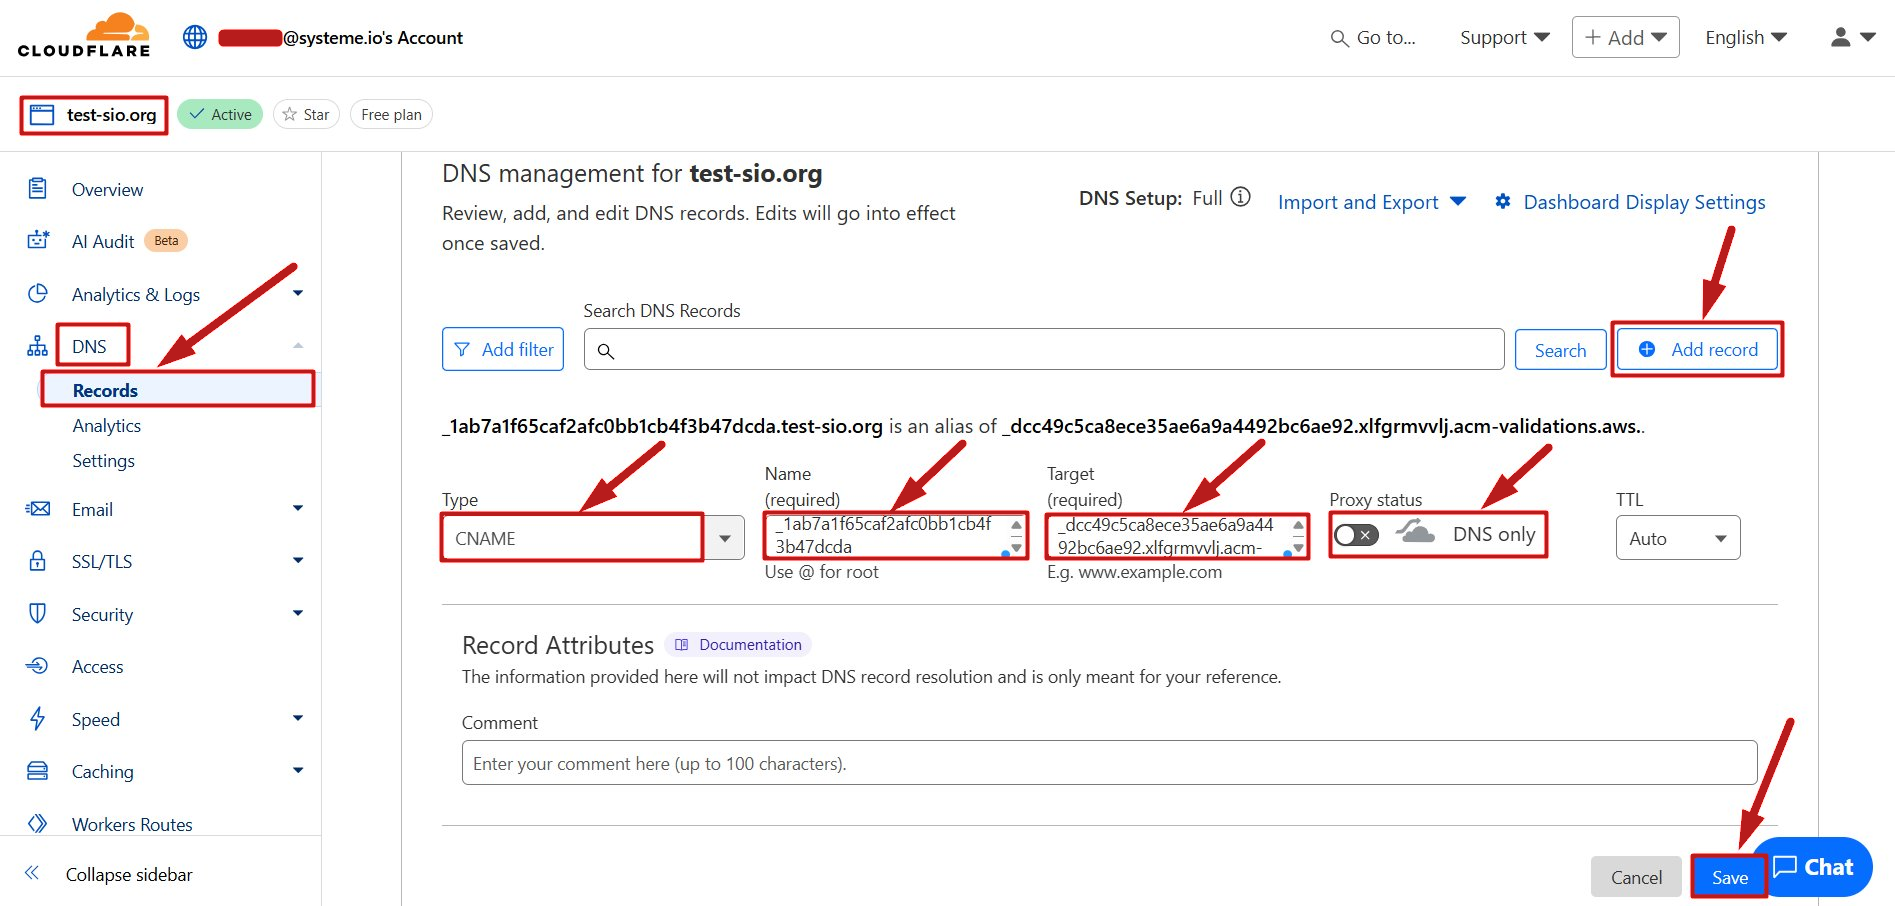This screenshot has height=906, width=1895.
Task: Click the Caching storage icon
Action: coord(38,771)
